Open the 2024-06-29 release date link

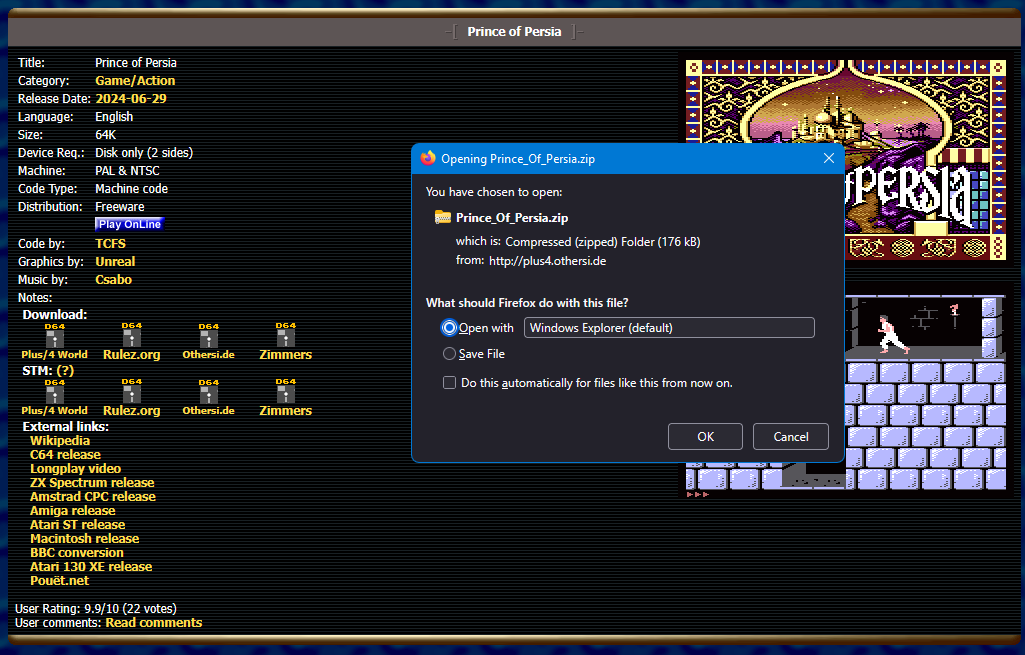[131, 99]
